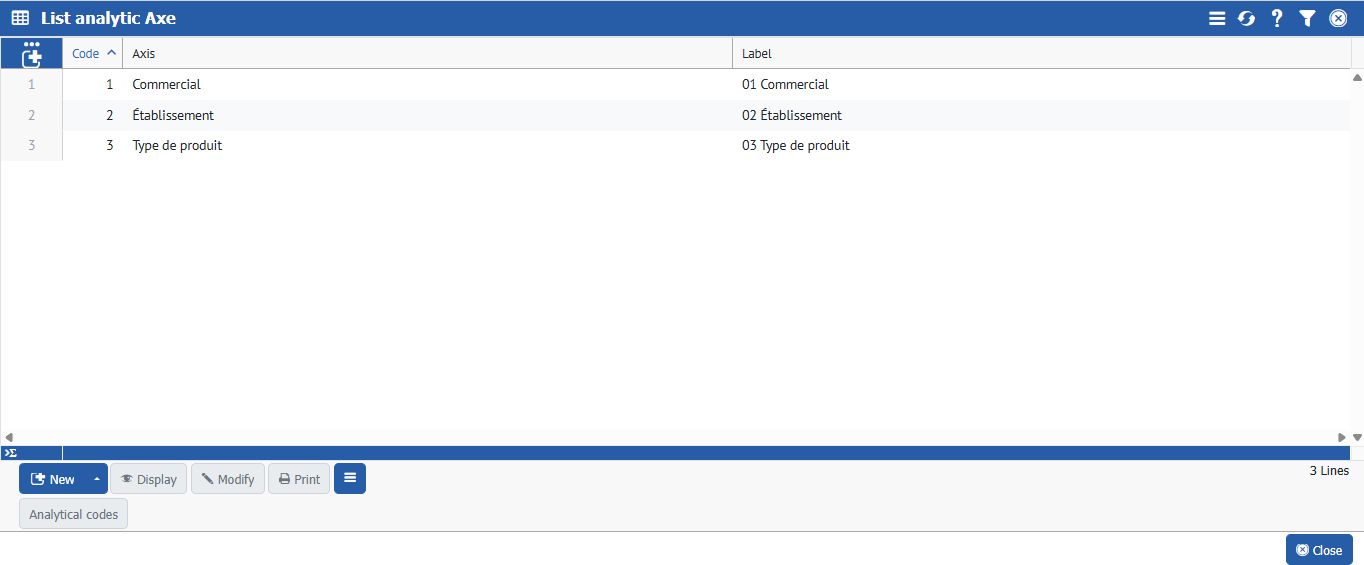The image size is (1364, 565).
Task: Open the hamburger menu in title bar
Action: coord(1217,18)
